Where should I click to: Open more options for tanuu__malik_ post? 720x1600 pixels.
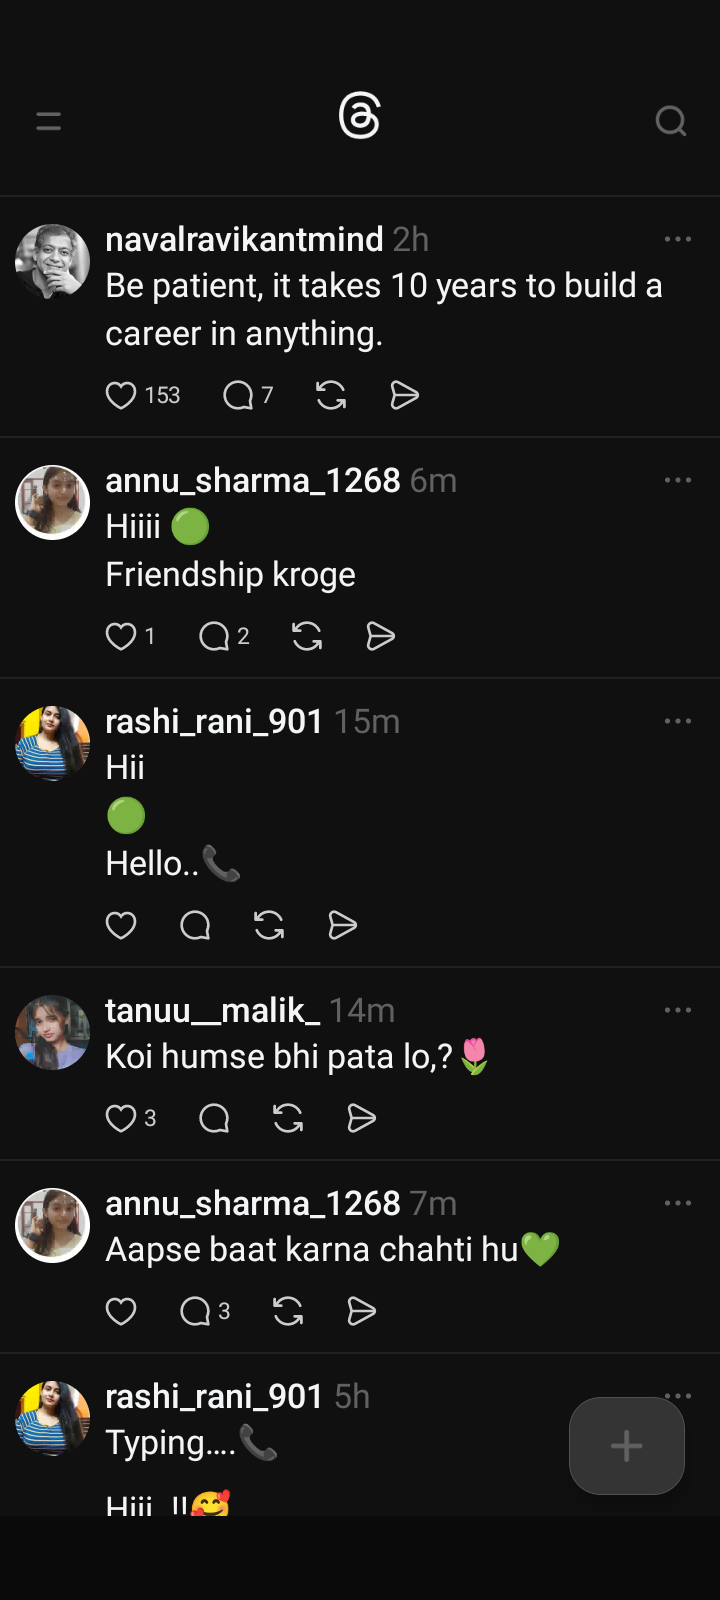[x=677, y=1010]
